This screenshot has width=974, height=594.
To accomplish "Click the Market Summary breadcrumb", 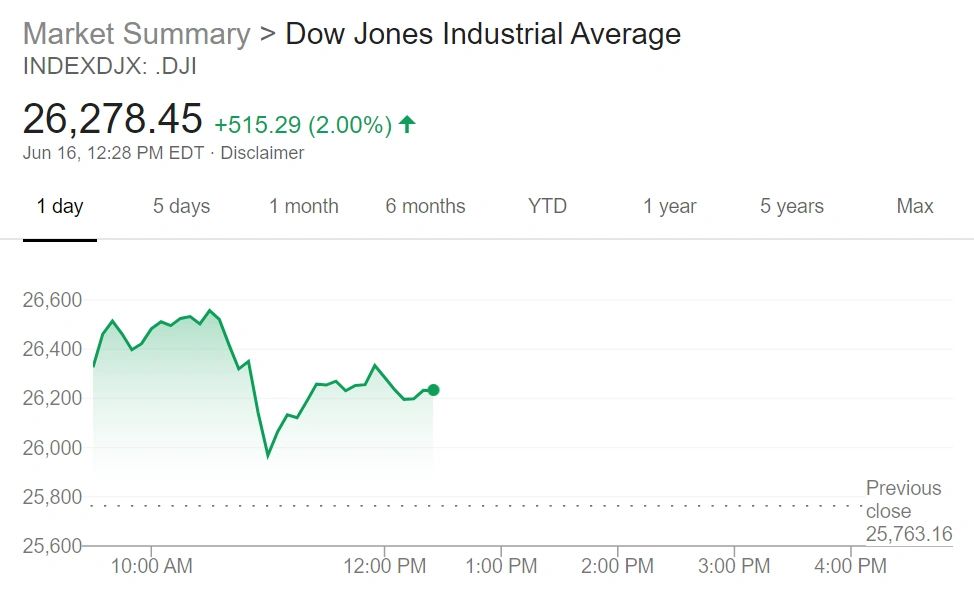I will [x=136, y=34].
